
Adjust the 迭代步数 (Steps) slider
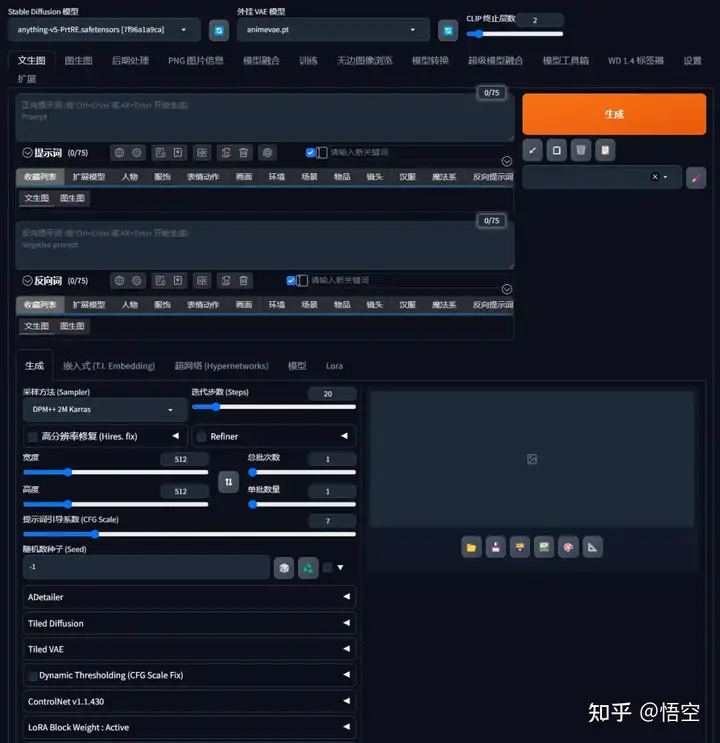(x=274, y=407)
